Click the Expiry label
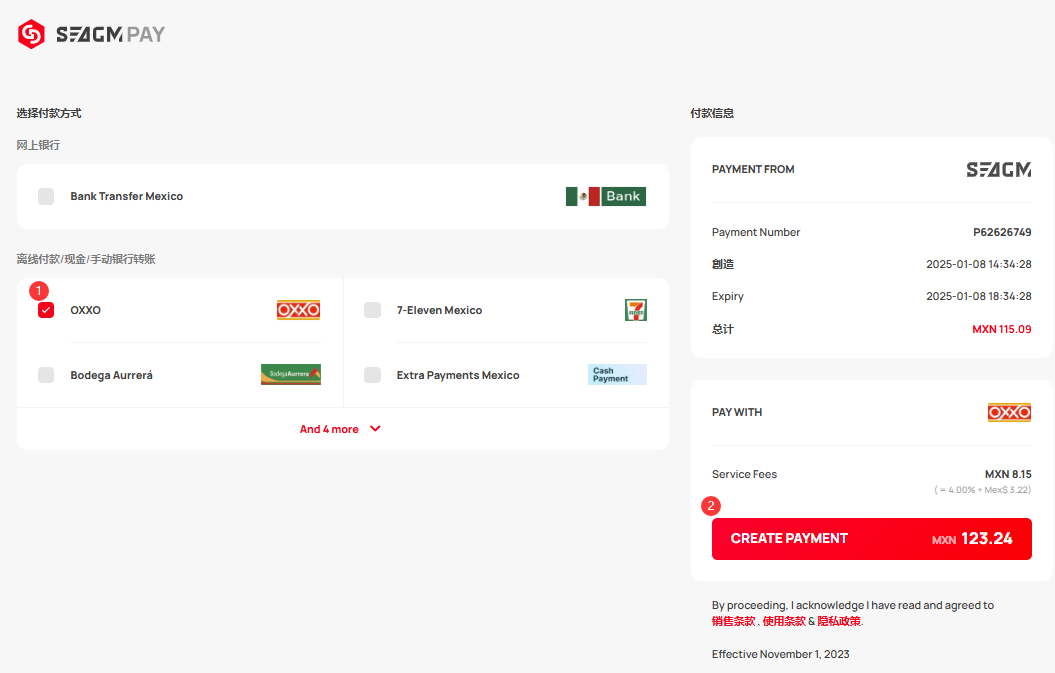1055x673 pixels. click(x=727, y=296)
